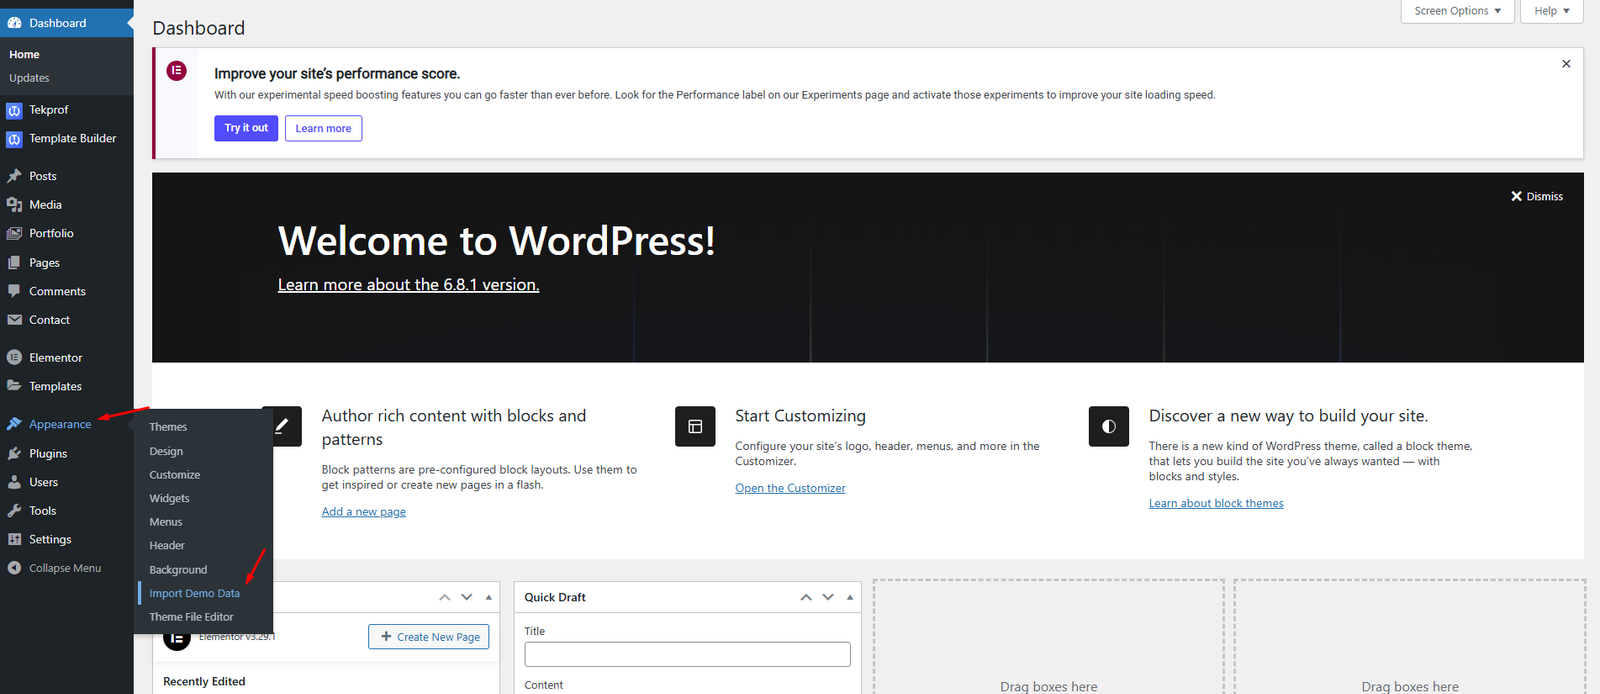Viewport: 1600px width, 694px height.
Task: Open the Tools wrench icon
Action: (x=14, y=511)
